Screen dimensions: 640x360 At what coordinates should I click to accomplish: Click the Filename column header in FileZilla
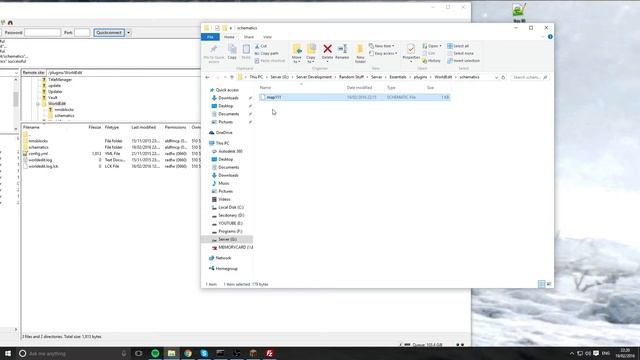point(31,128)
